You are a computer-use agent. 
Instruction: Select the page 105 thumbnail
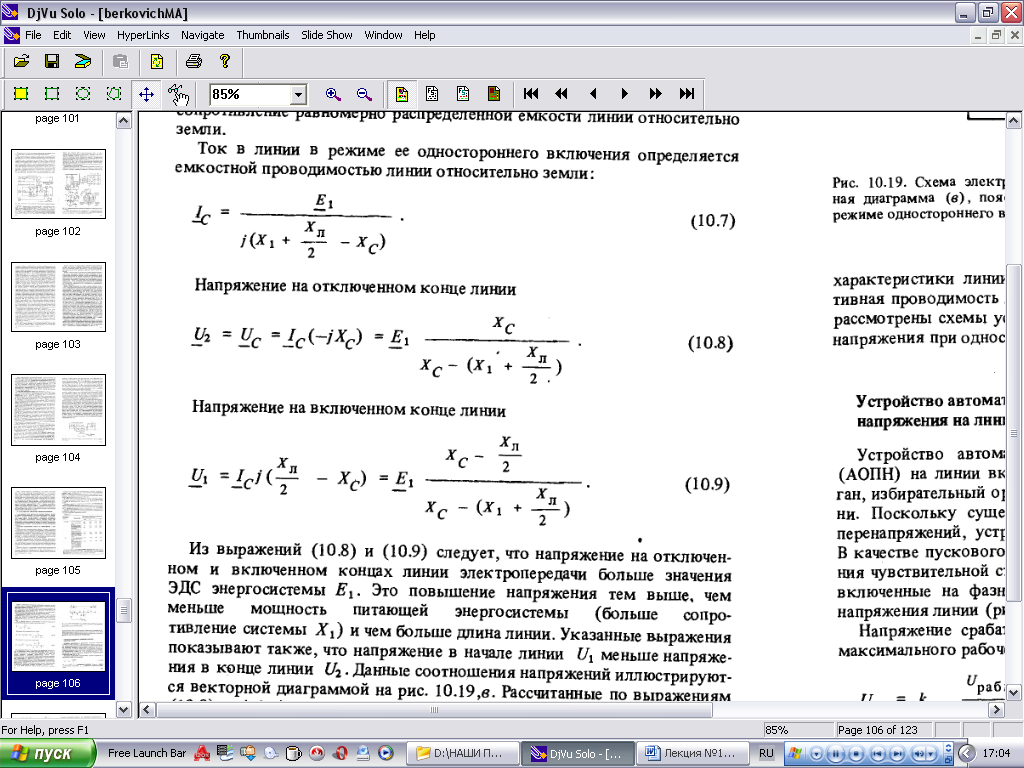58,523
